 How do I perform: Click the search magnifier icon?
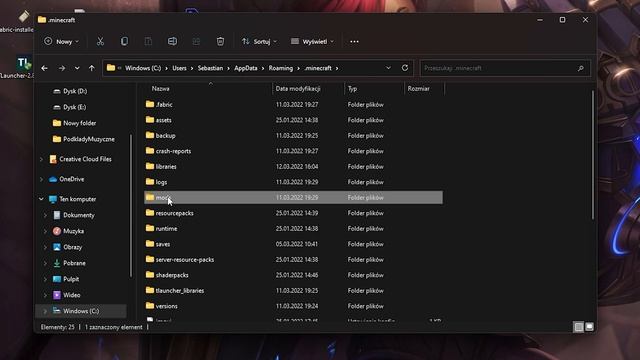[x=581, y=68]
